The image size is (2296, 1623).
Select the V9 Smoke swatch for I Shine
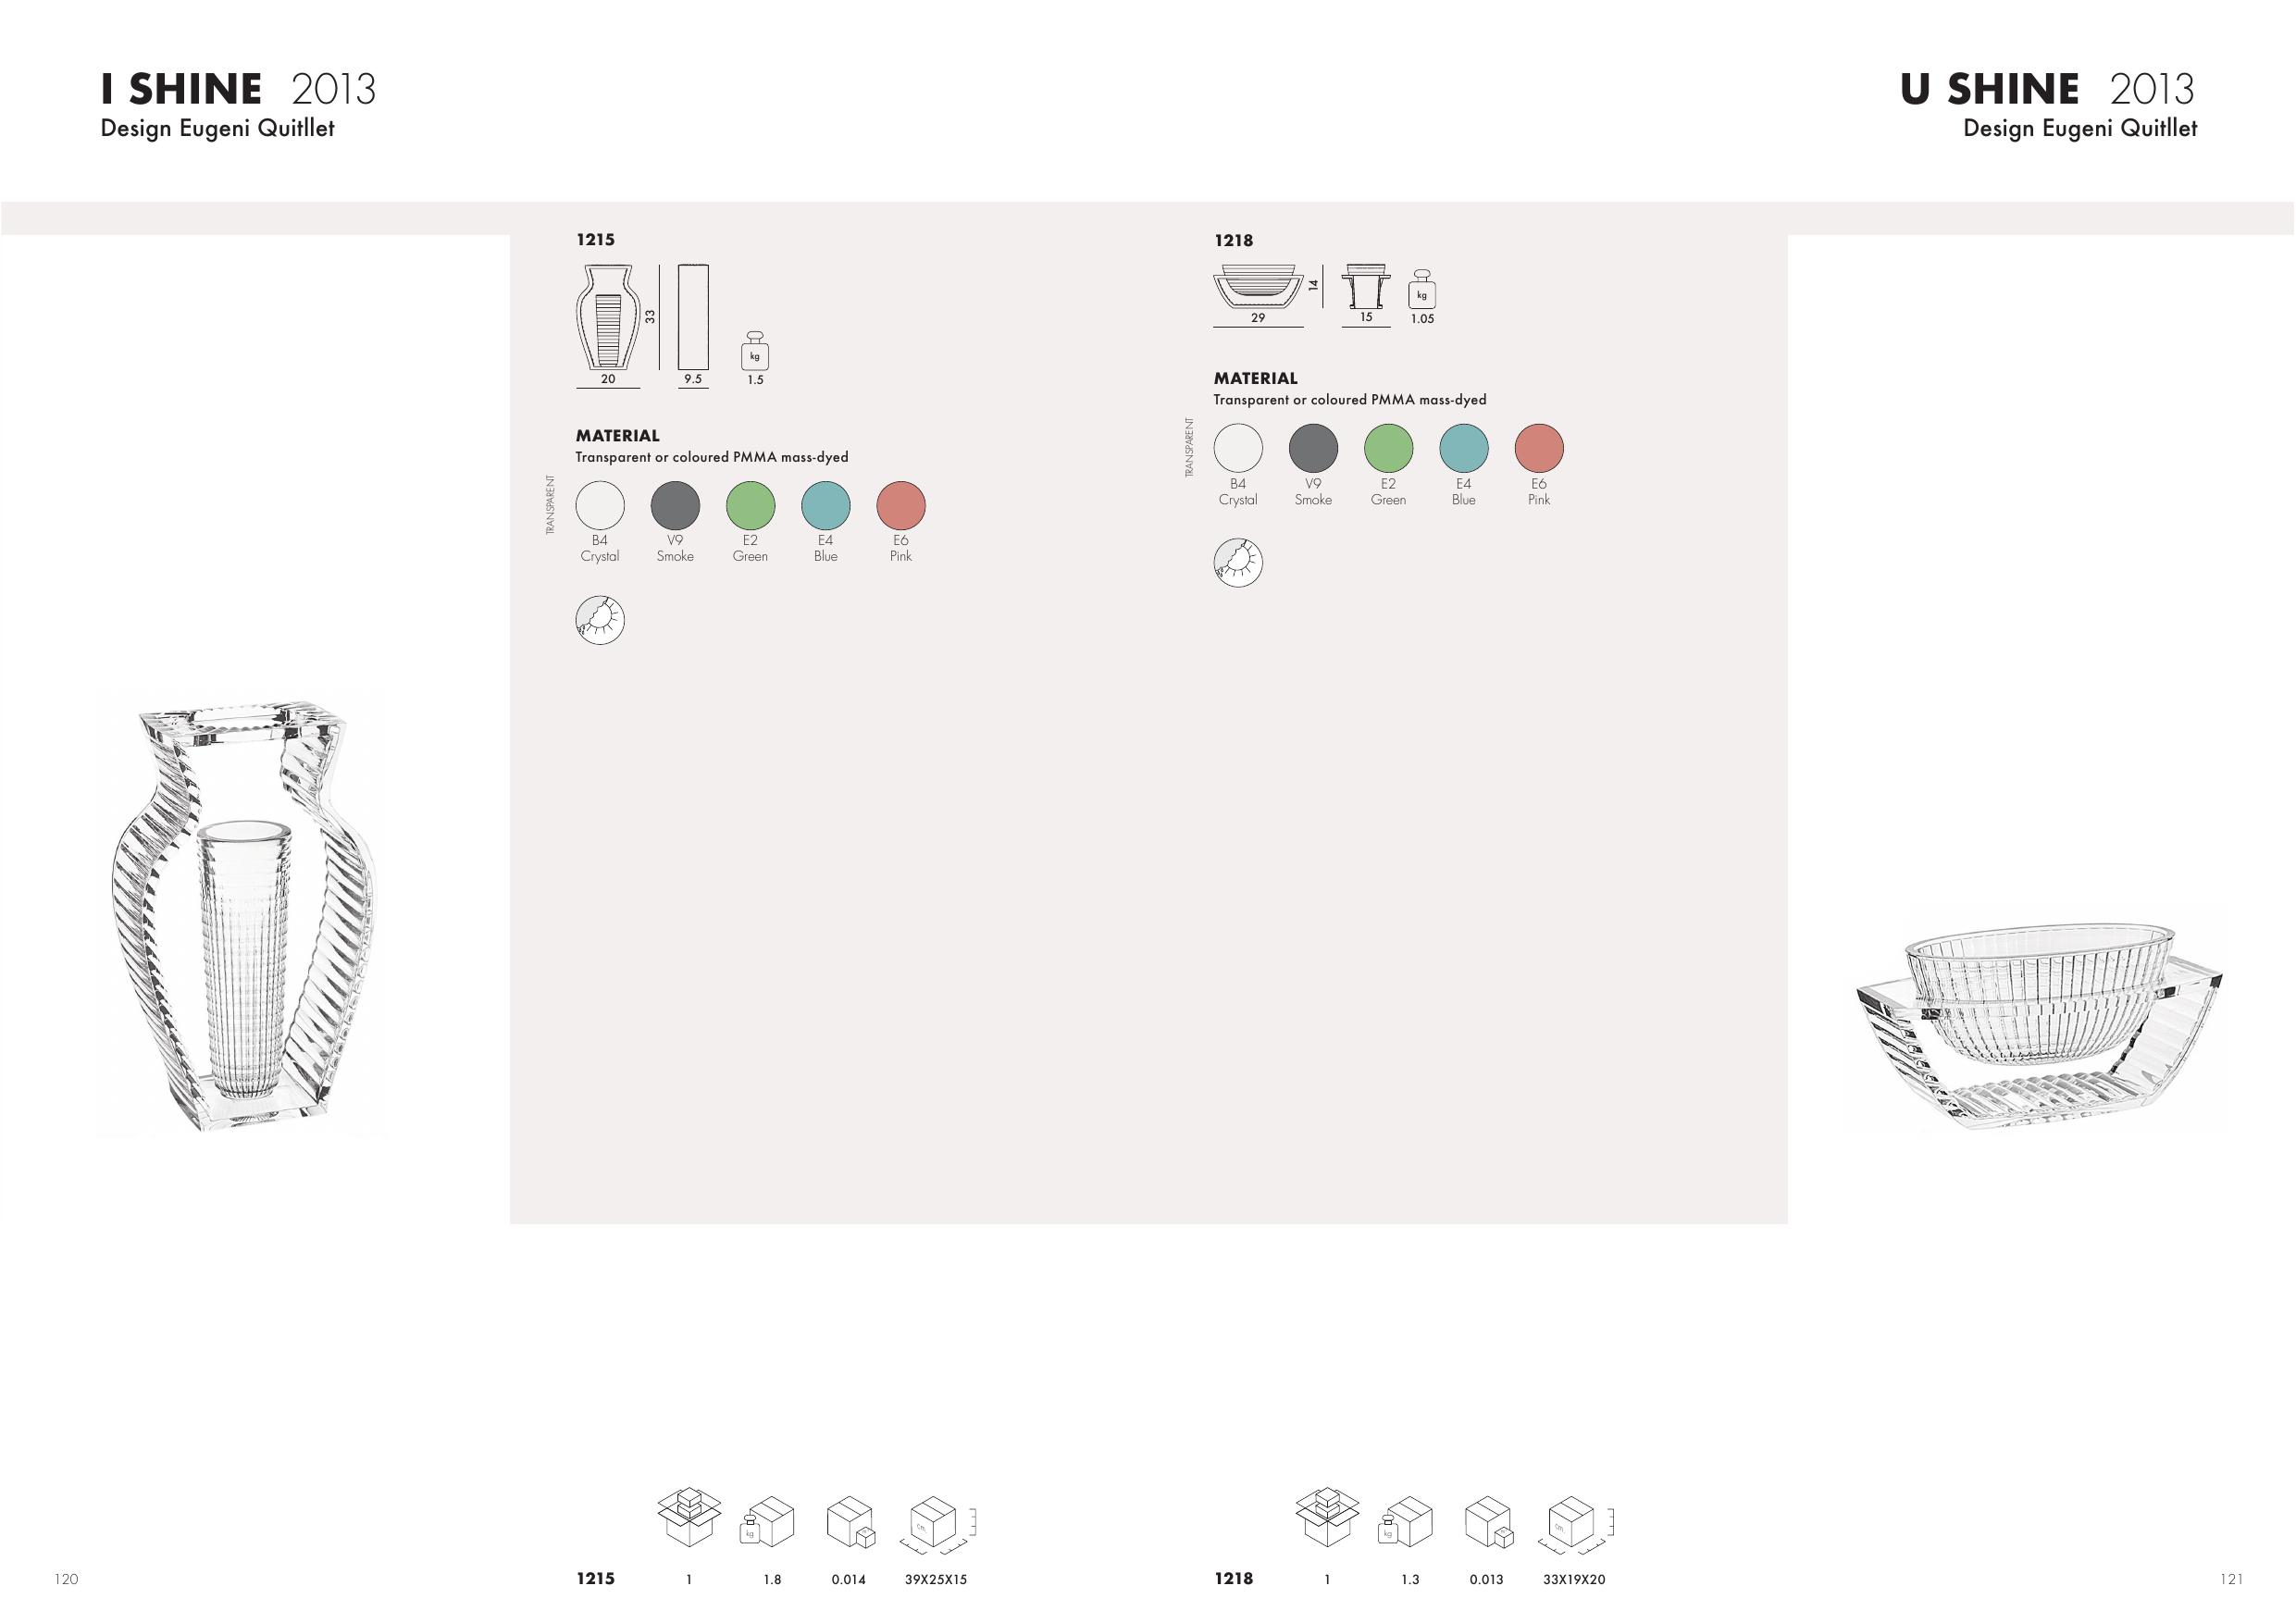pyautogui.click(x=675, y=505)
